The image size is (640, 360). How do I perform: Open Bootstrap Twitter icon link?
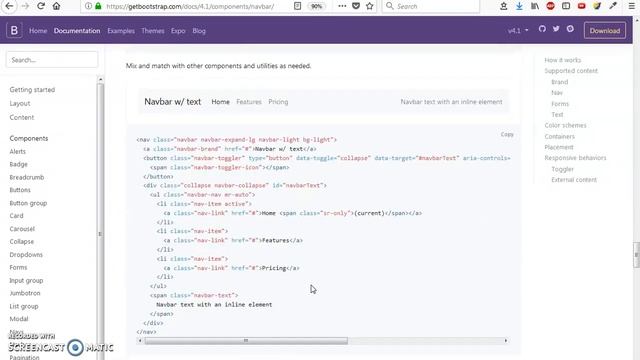[x=556, y=29]
